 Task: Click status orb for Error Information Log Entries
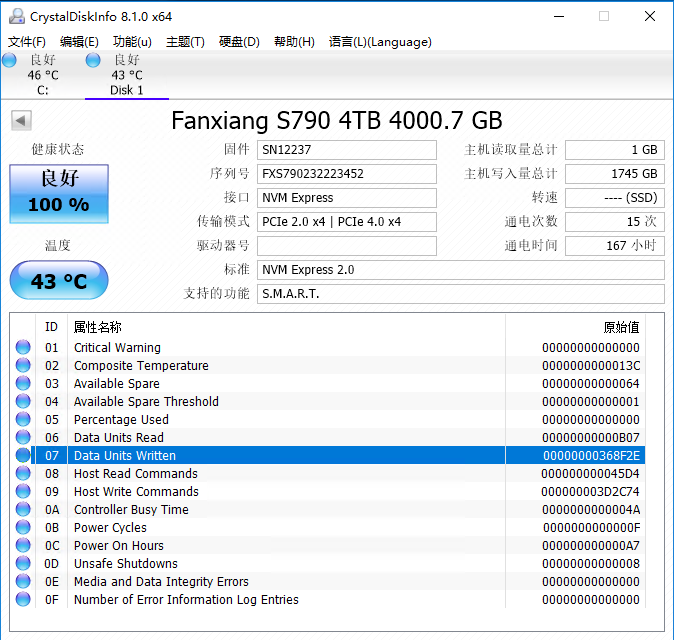point(23,599)
